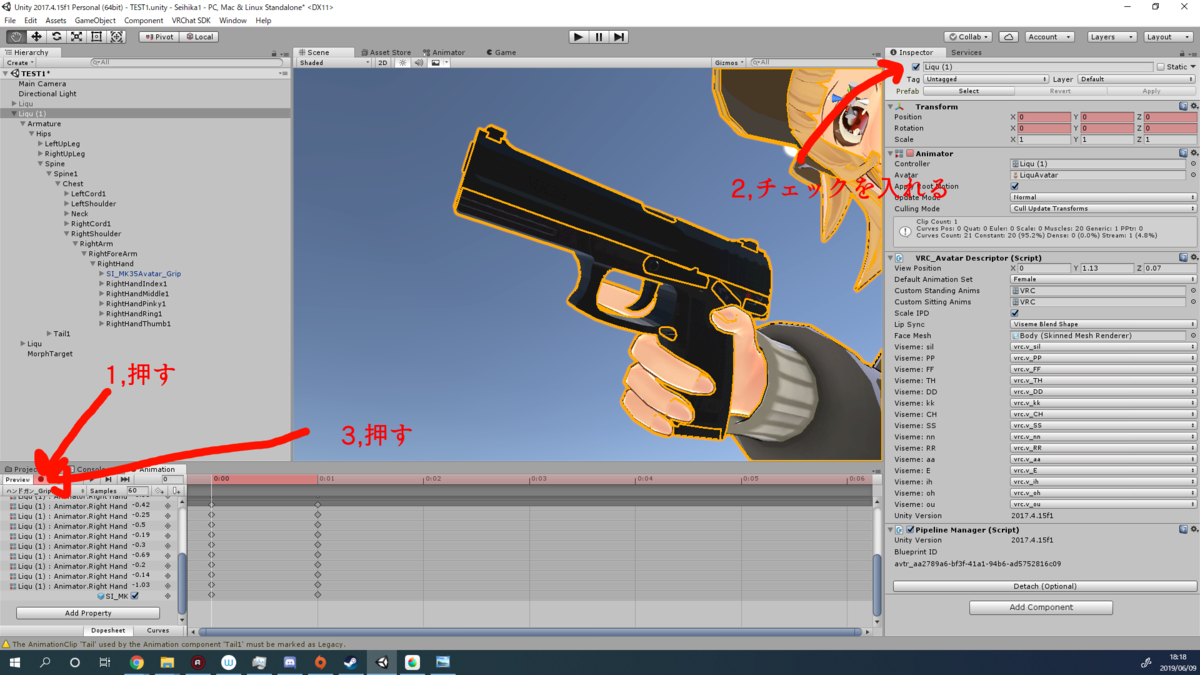Select the Rect Transform tool

click(96, 37)
